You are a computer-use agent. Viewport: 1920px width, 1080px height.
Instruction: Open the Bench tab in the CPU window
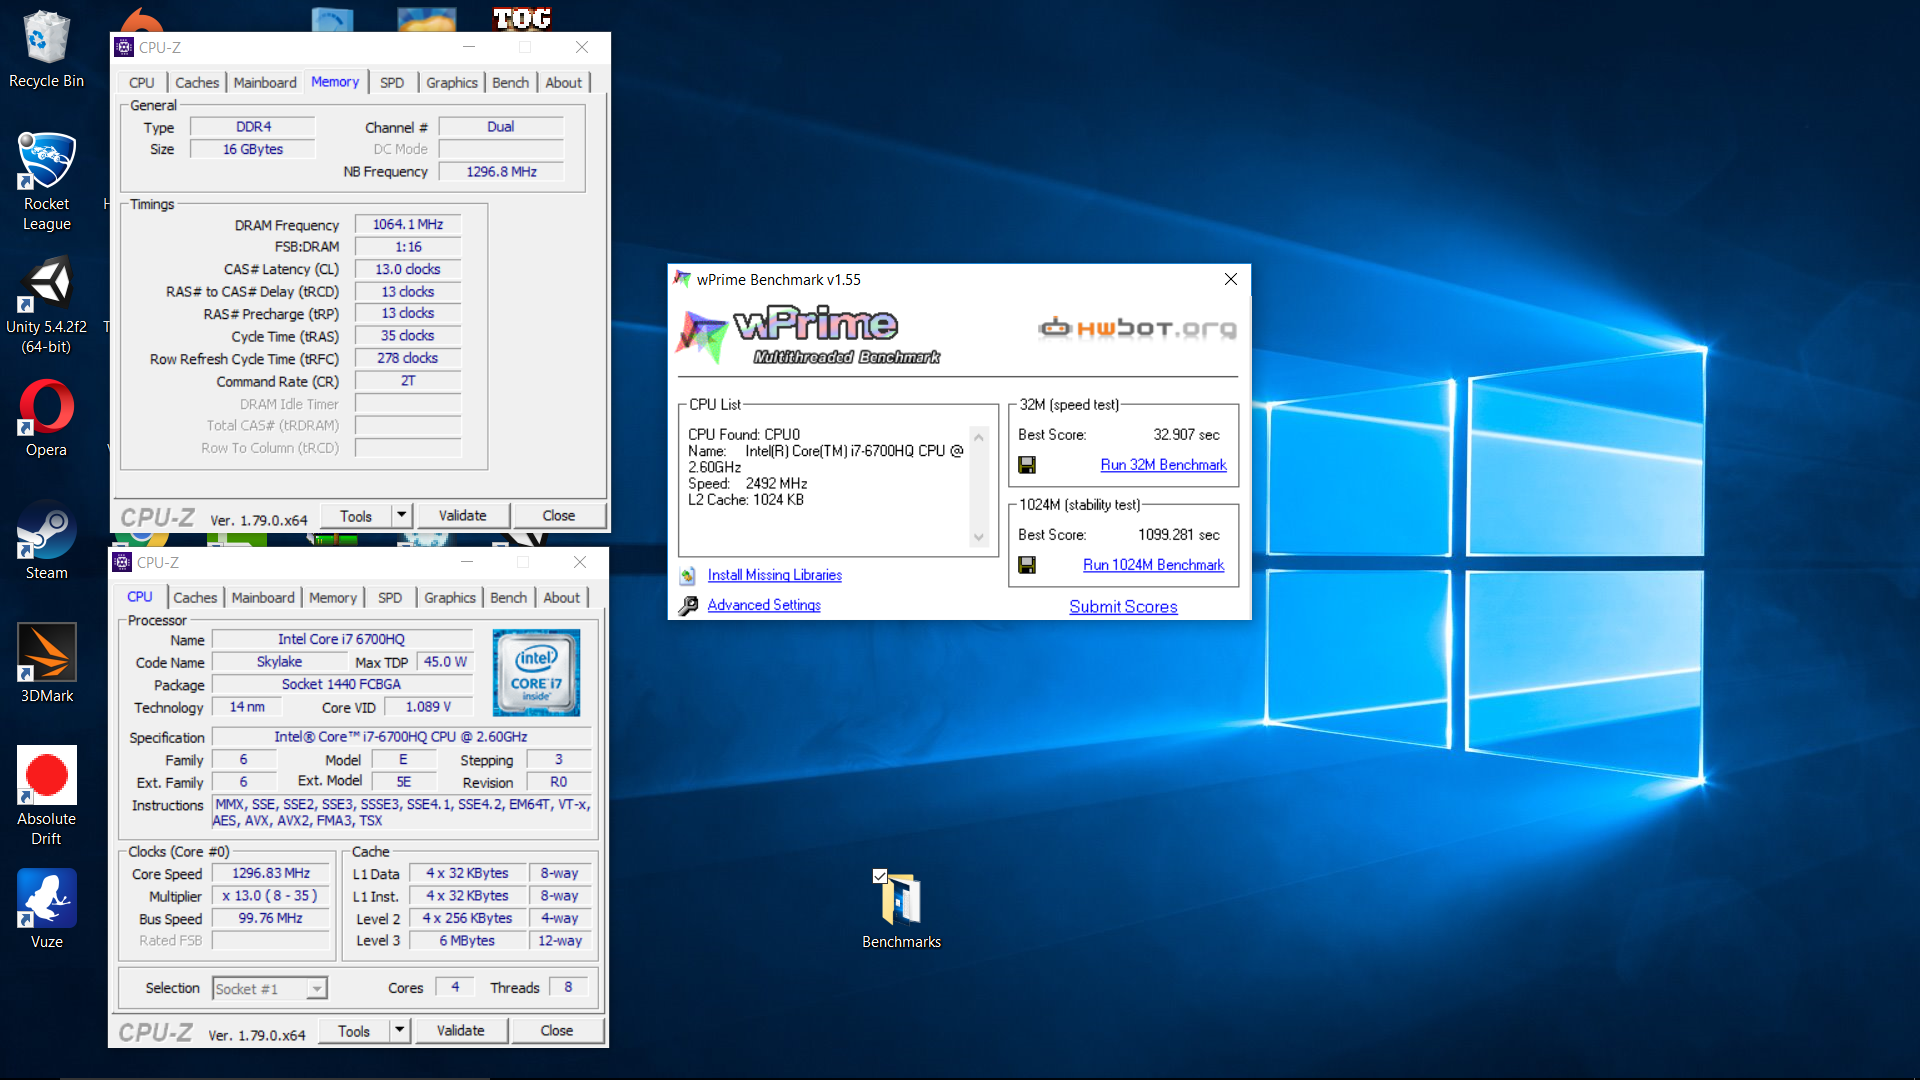pos(508,598)
